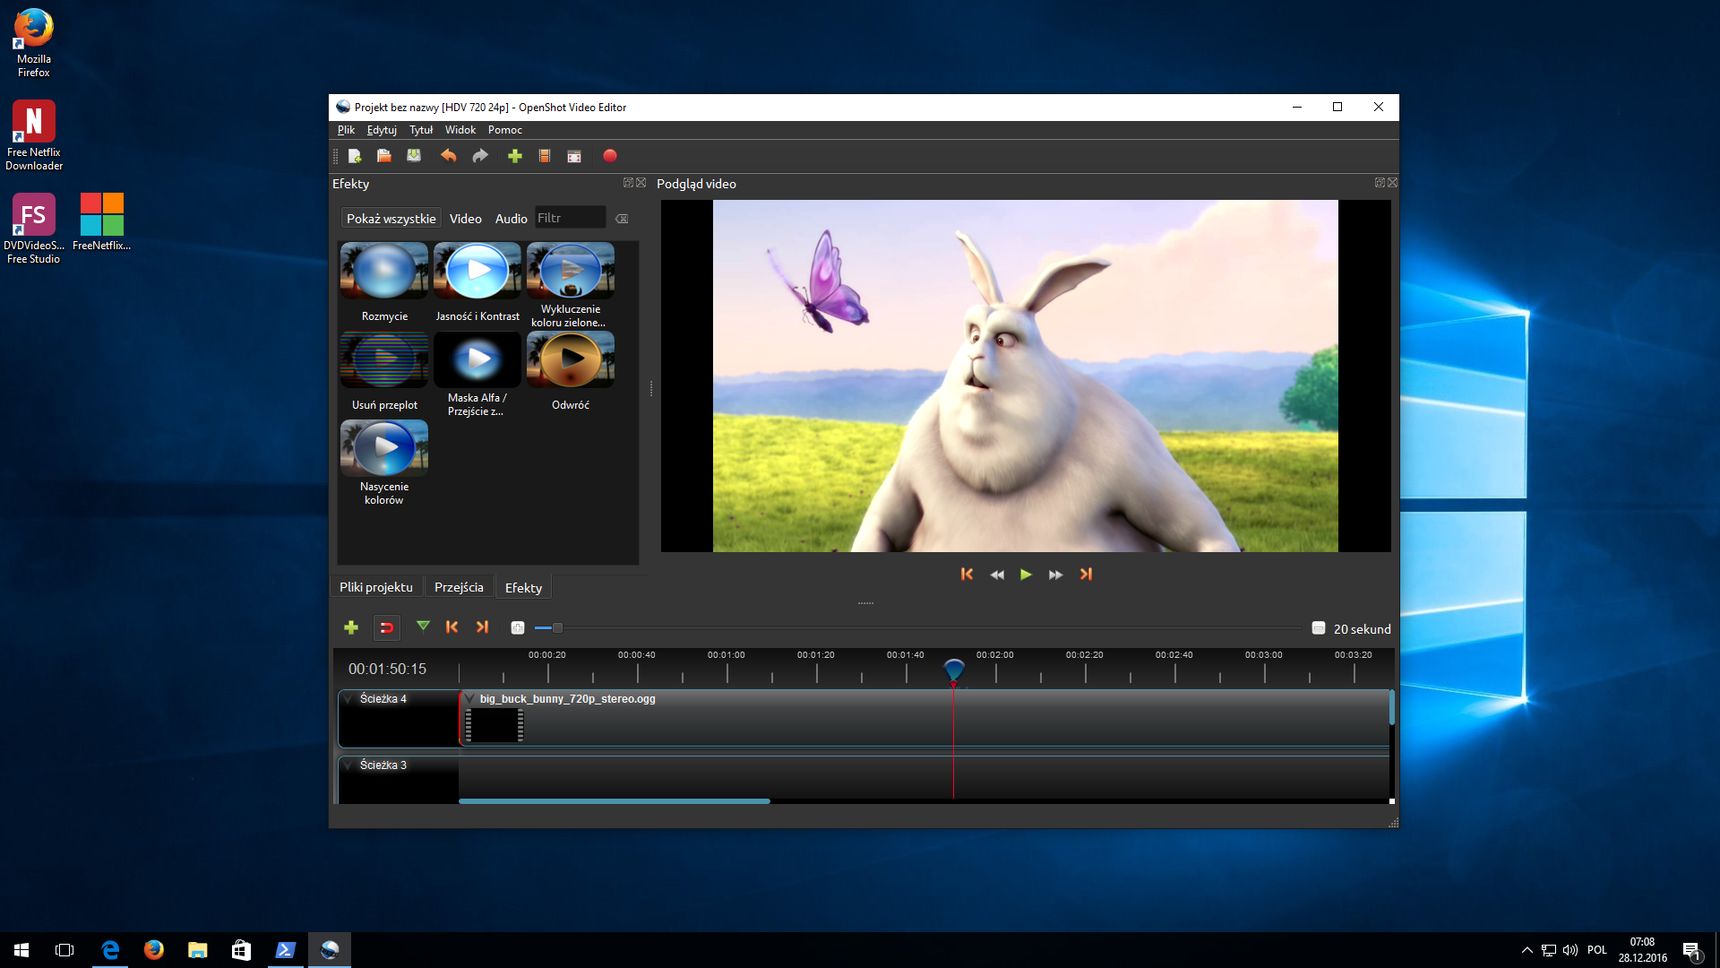Click the zoom-out icon left of zoom slider
The height and width of the screenshot is (968, 1720).
tap(518, 628)
